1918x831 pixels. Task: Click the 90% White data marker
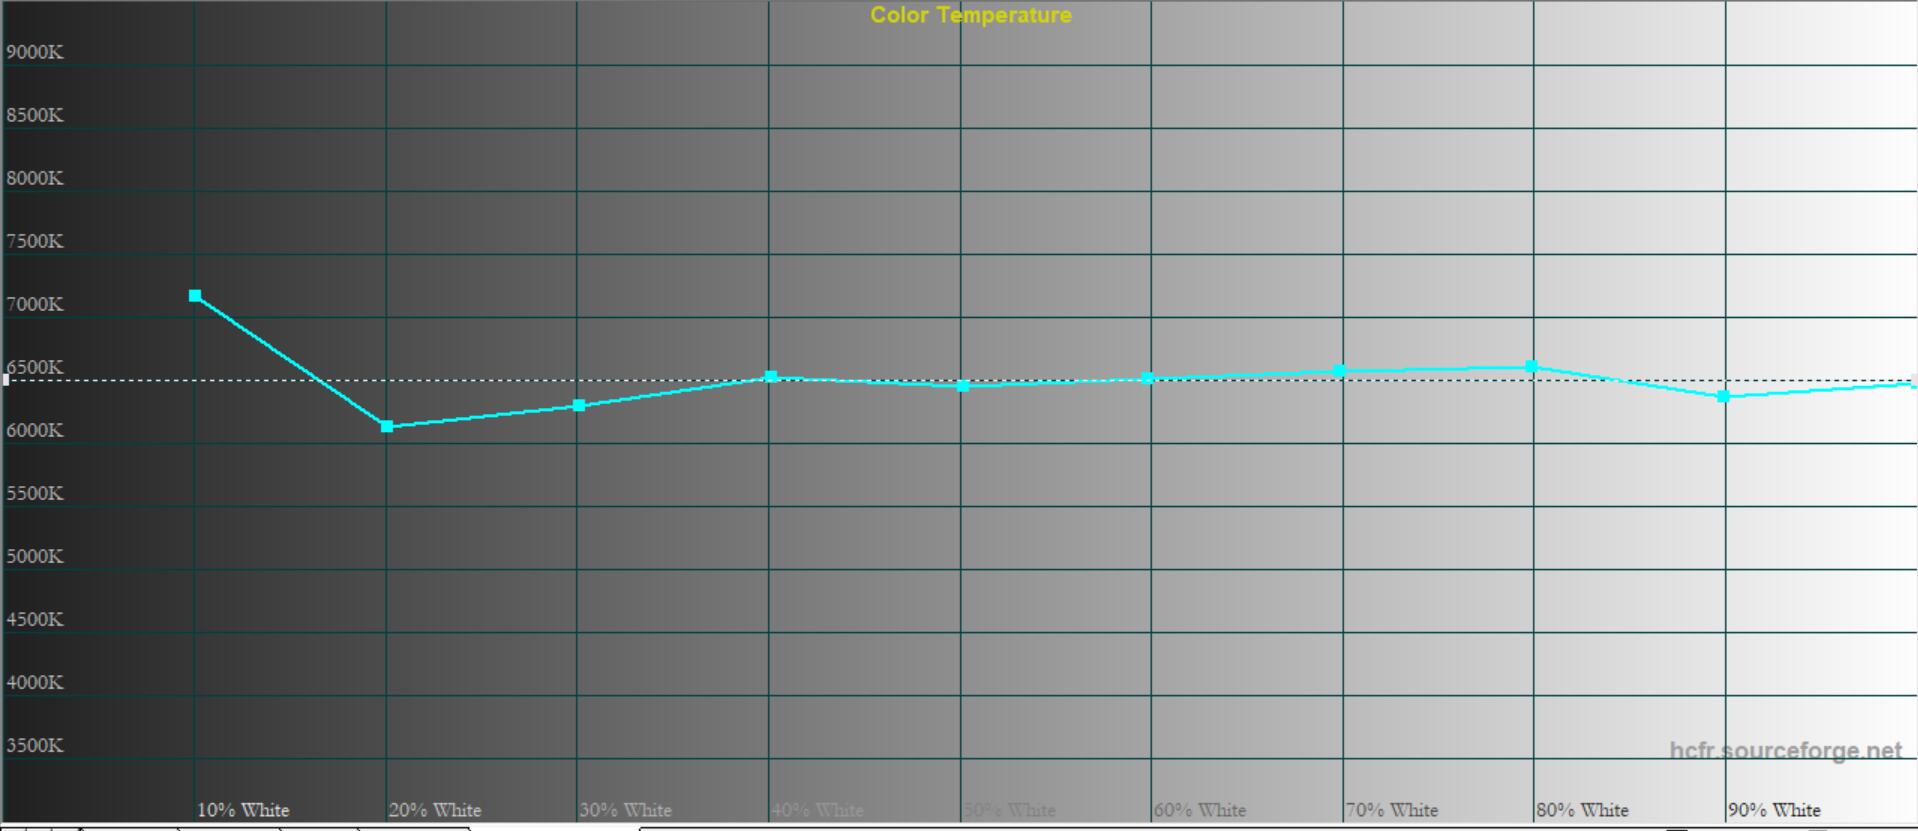(x=1723, y=397)
